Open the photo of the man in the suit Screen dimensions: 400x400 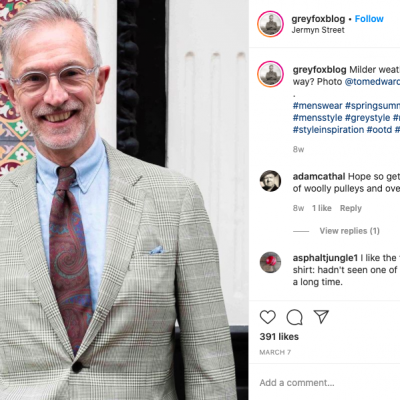click(124, 200)
